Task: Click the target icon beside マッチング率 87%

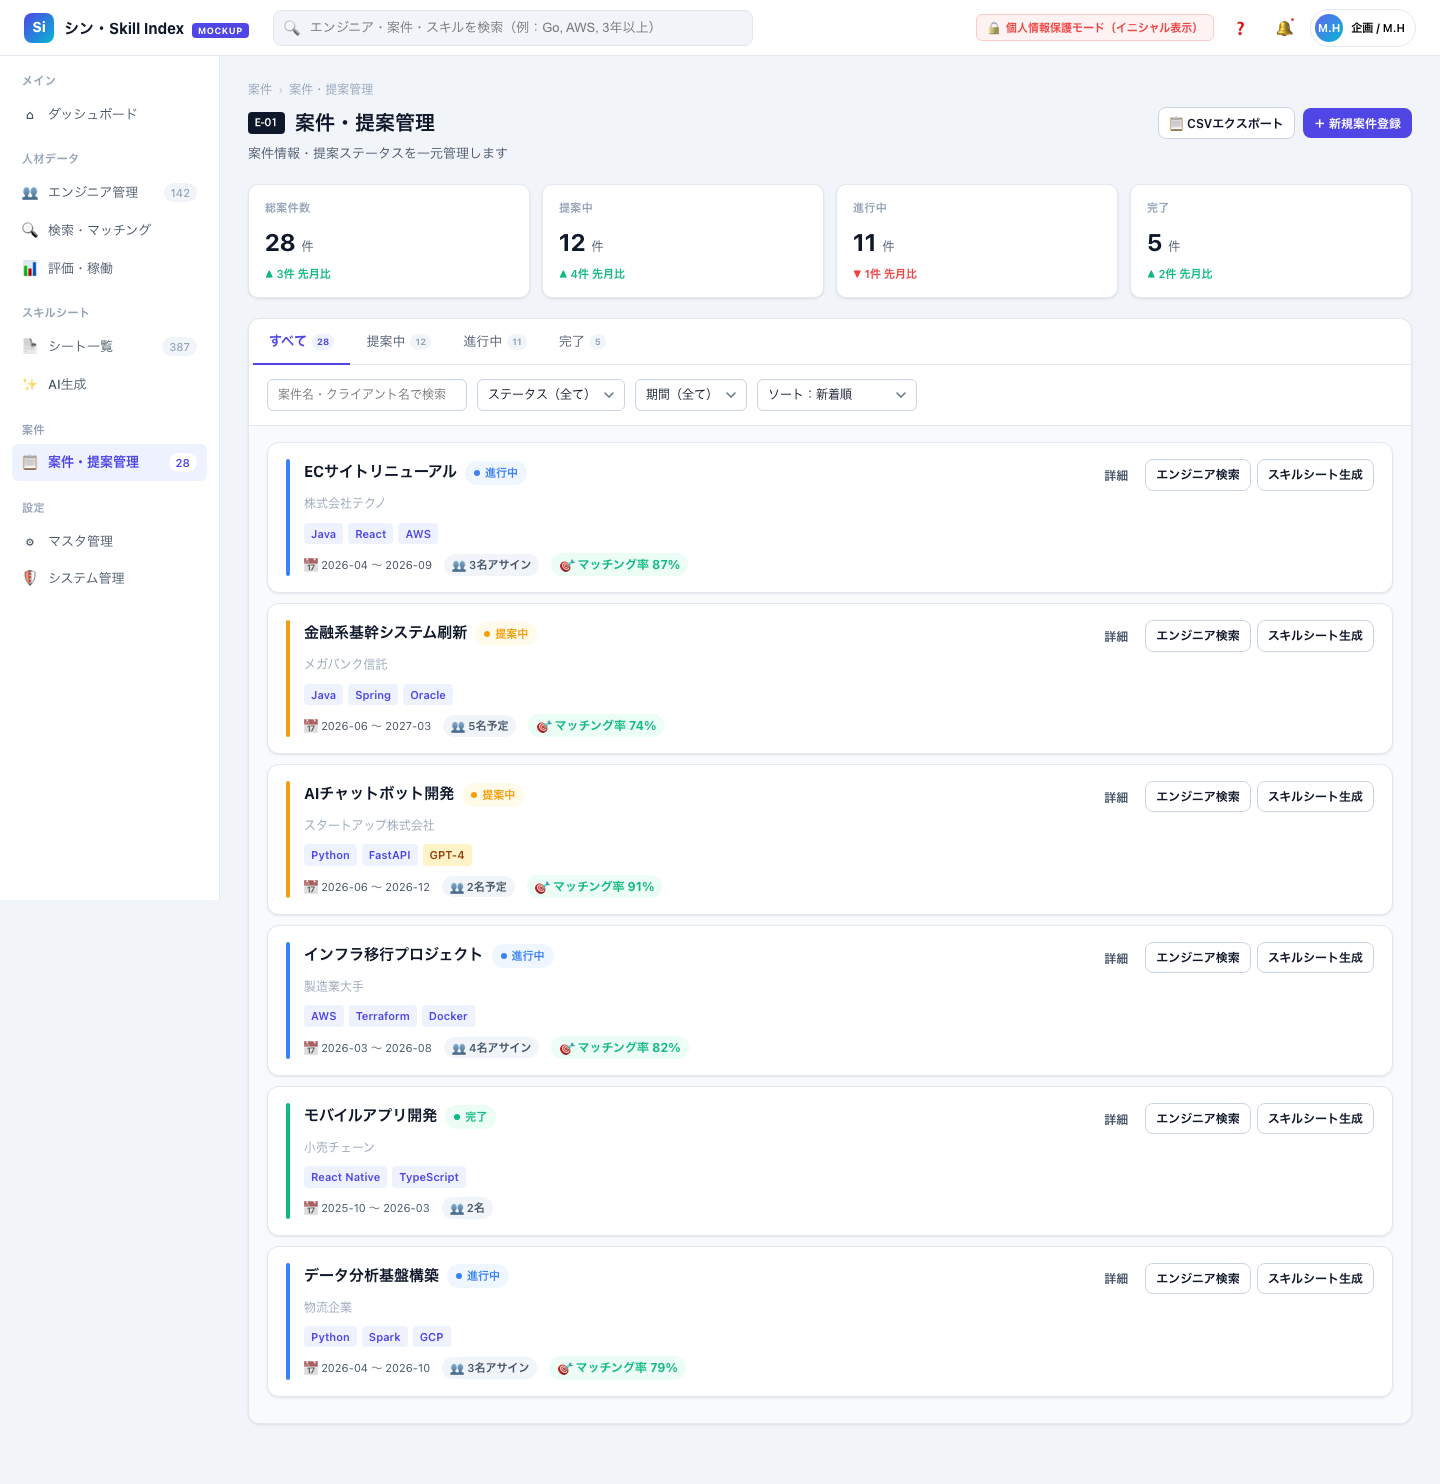Action: pos(566,565)
